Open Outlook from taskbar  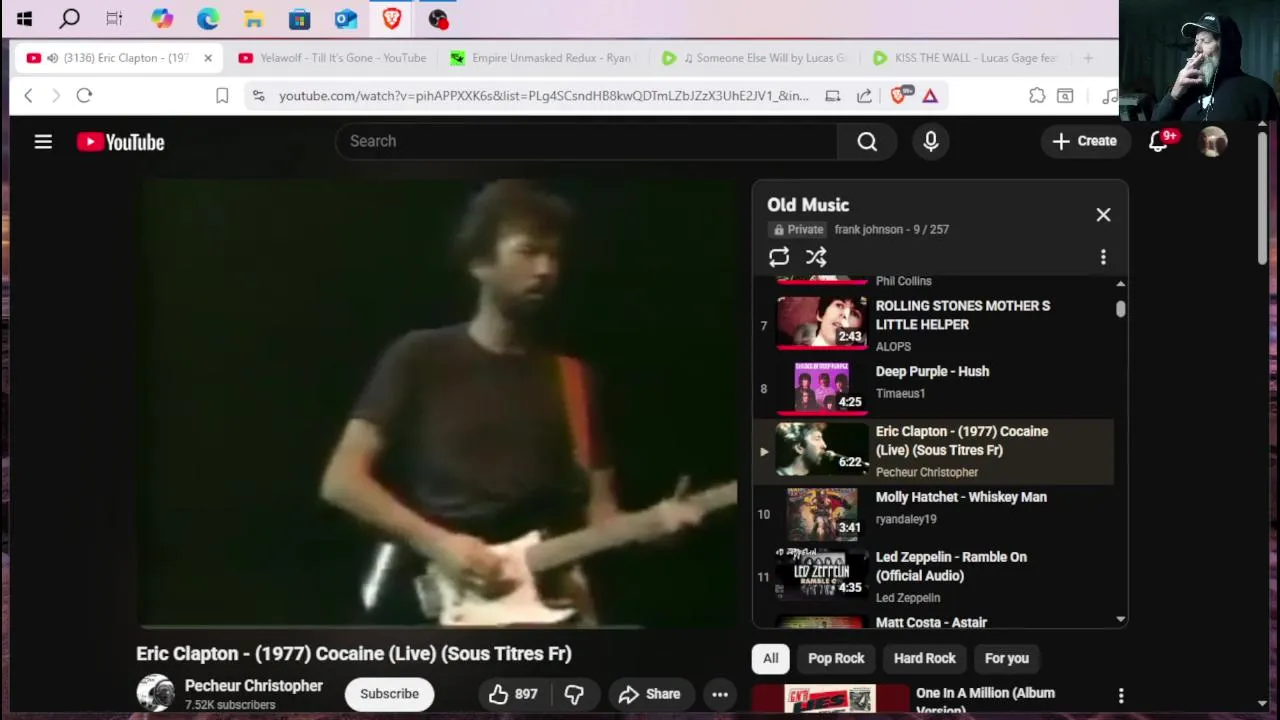[x=346, y=18]
